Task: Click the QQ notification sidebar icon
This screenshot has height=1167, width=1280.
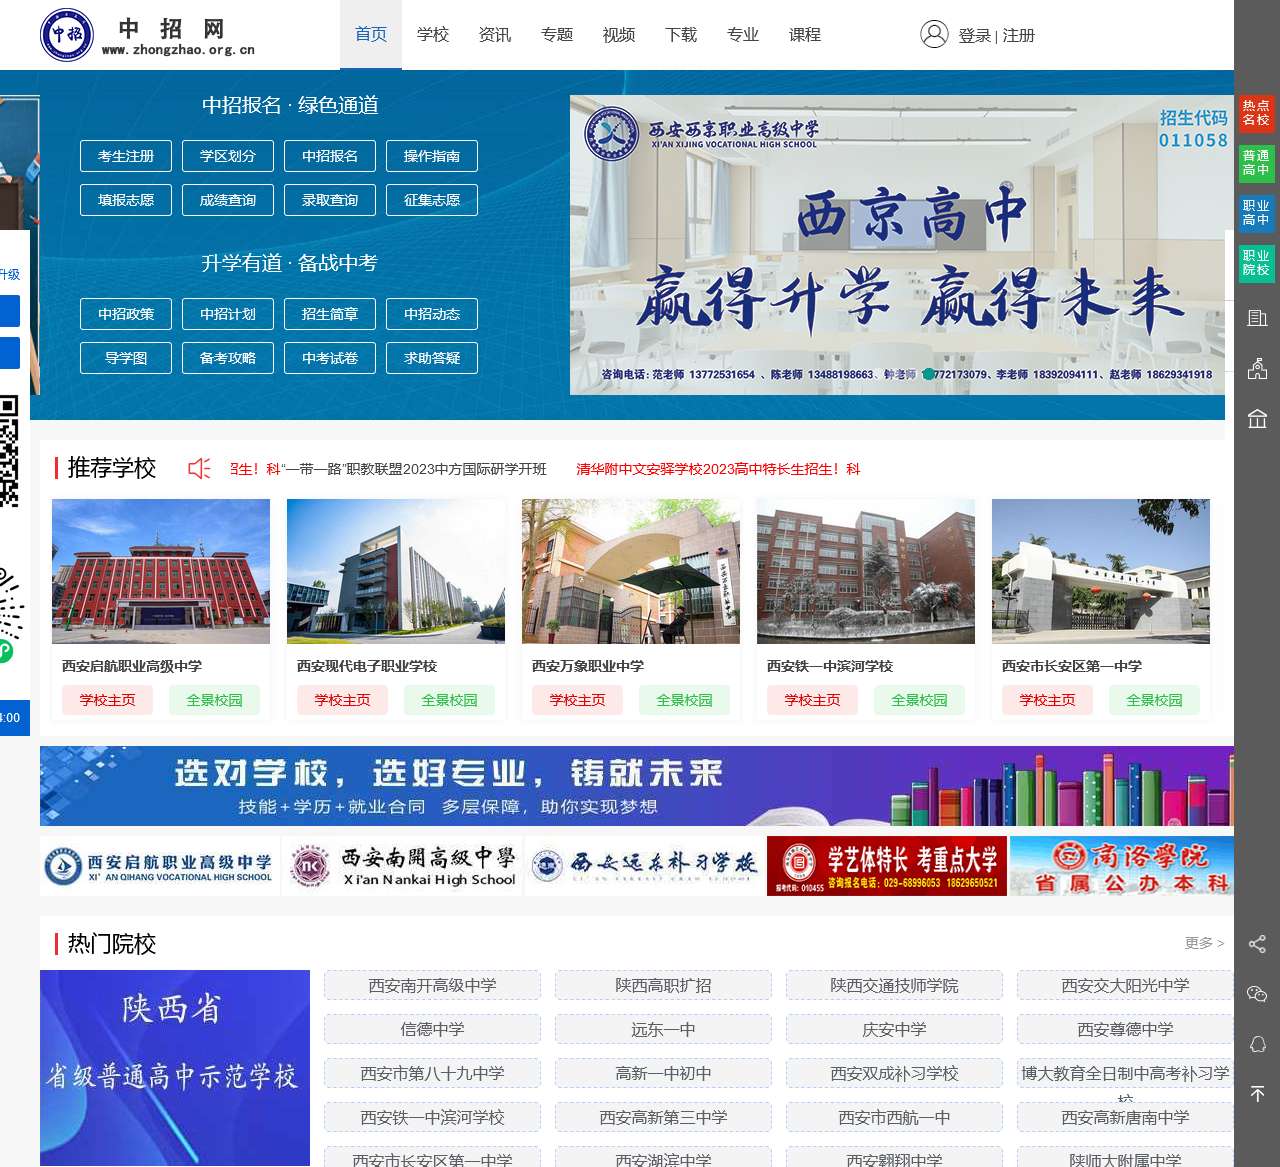Action: click(x=1257, y=1044)
